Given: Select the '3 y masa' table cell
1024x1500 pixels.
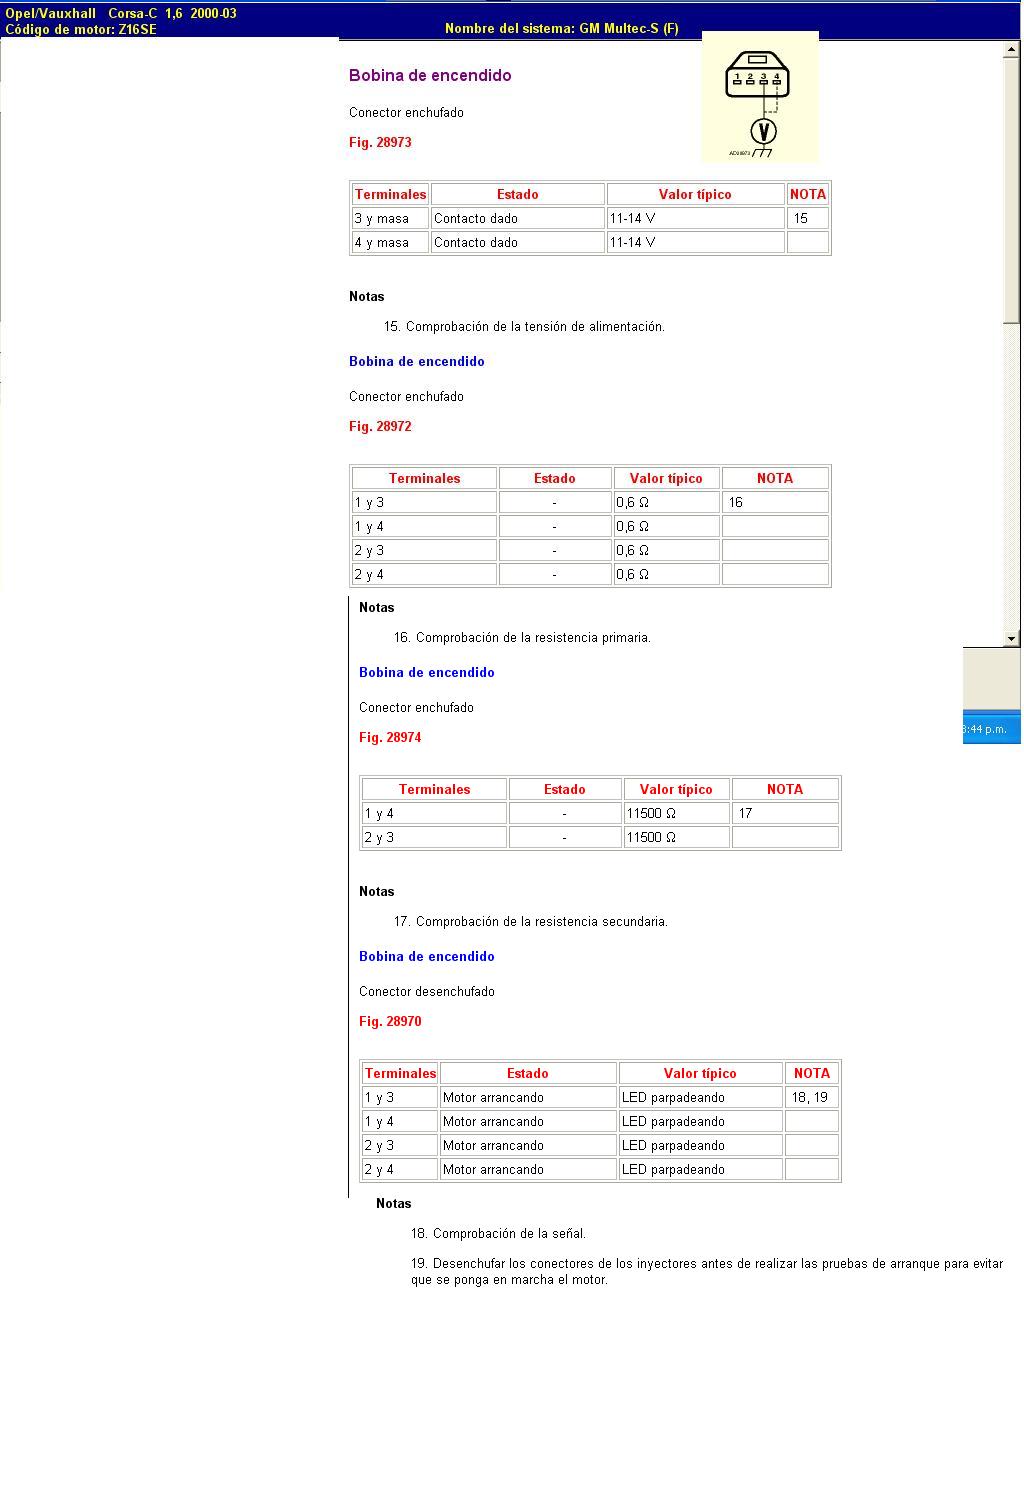Looking at the screenshot, I should pyautogui.click(x=389, y=218).
